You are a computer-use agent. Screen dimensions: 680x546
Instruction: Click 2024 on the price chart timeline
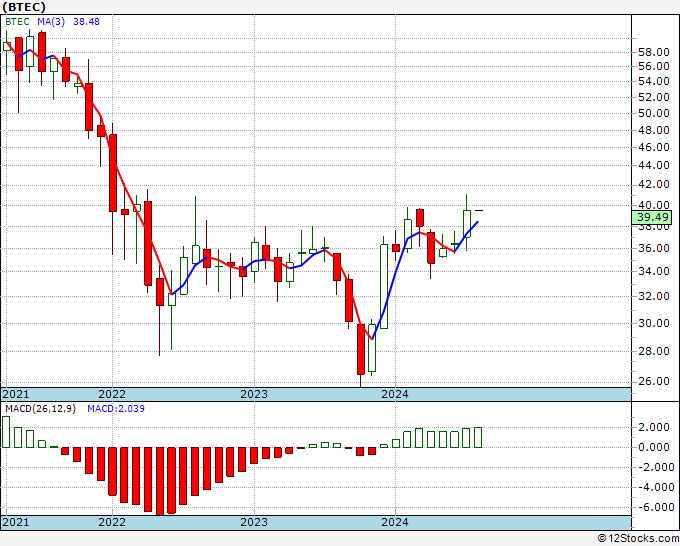395,394
